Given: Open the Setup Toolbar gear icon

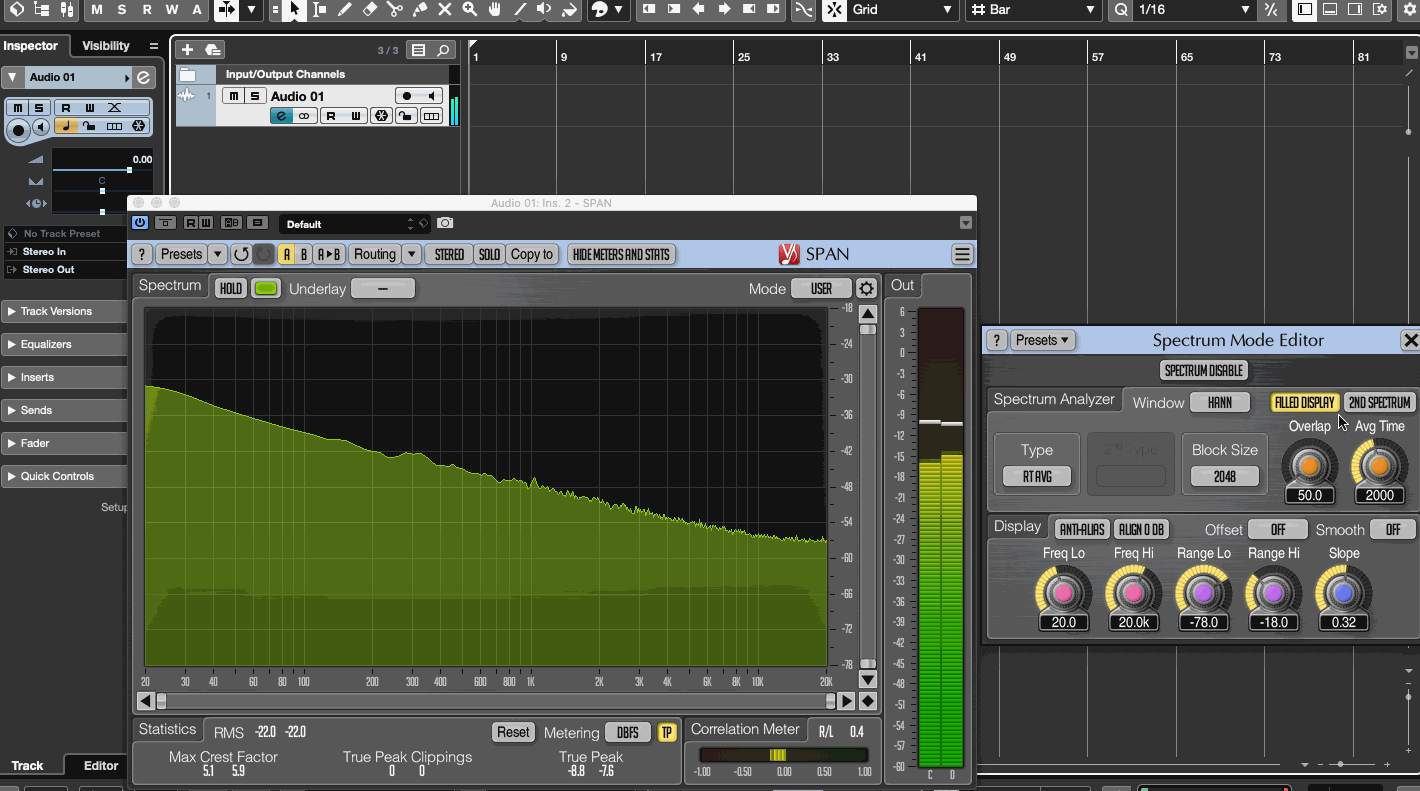Looking at the screenshot, I should (x=1408, y=10).
